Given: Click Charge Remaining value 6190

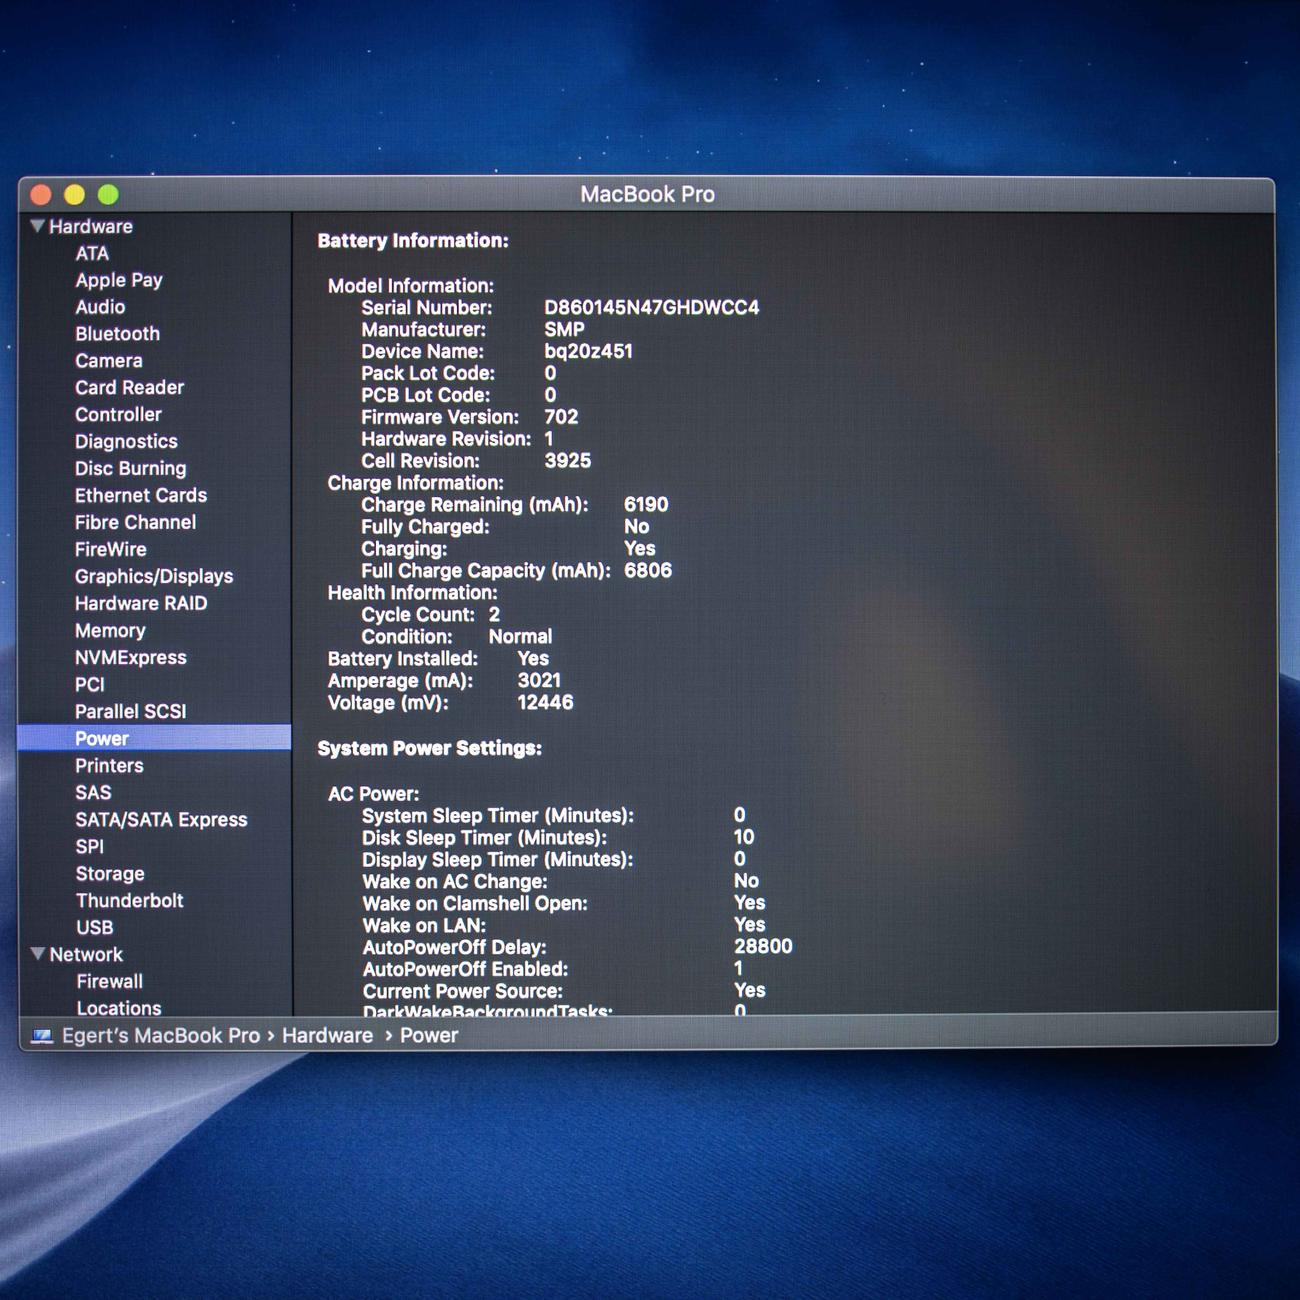Looking at the screenshot, I should [646, 505].
